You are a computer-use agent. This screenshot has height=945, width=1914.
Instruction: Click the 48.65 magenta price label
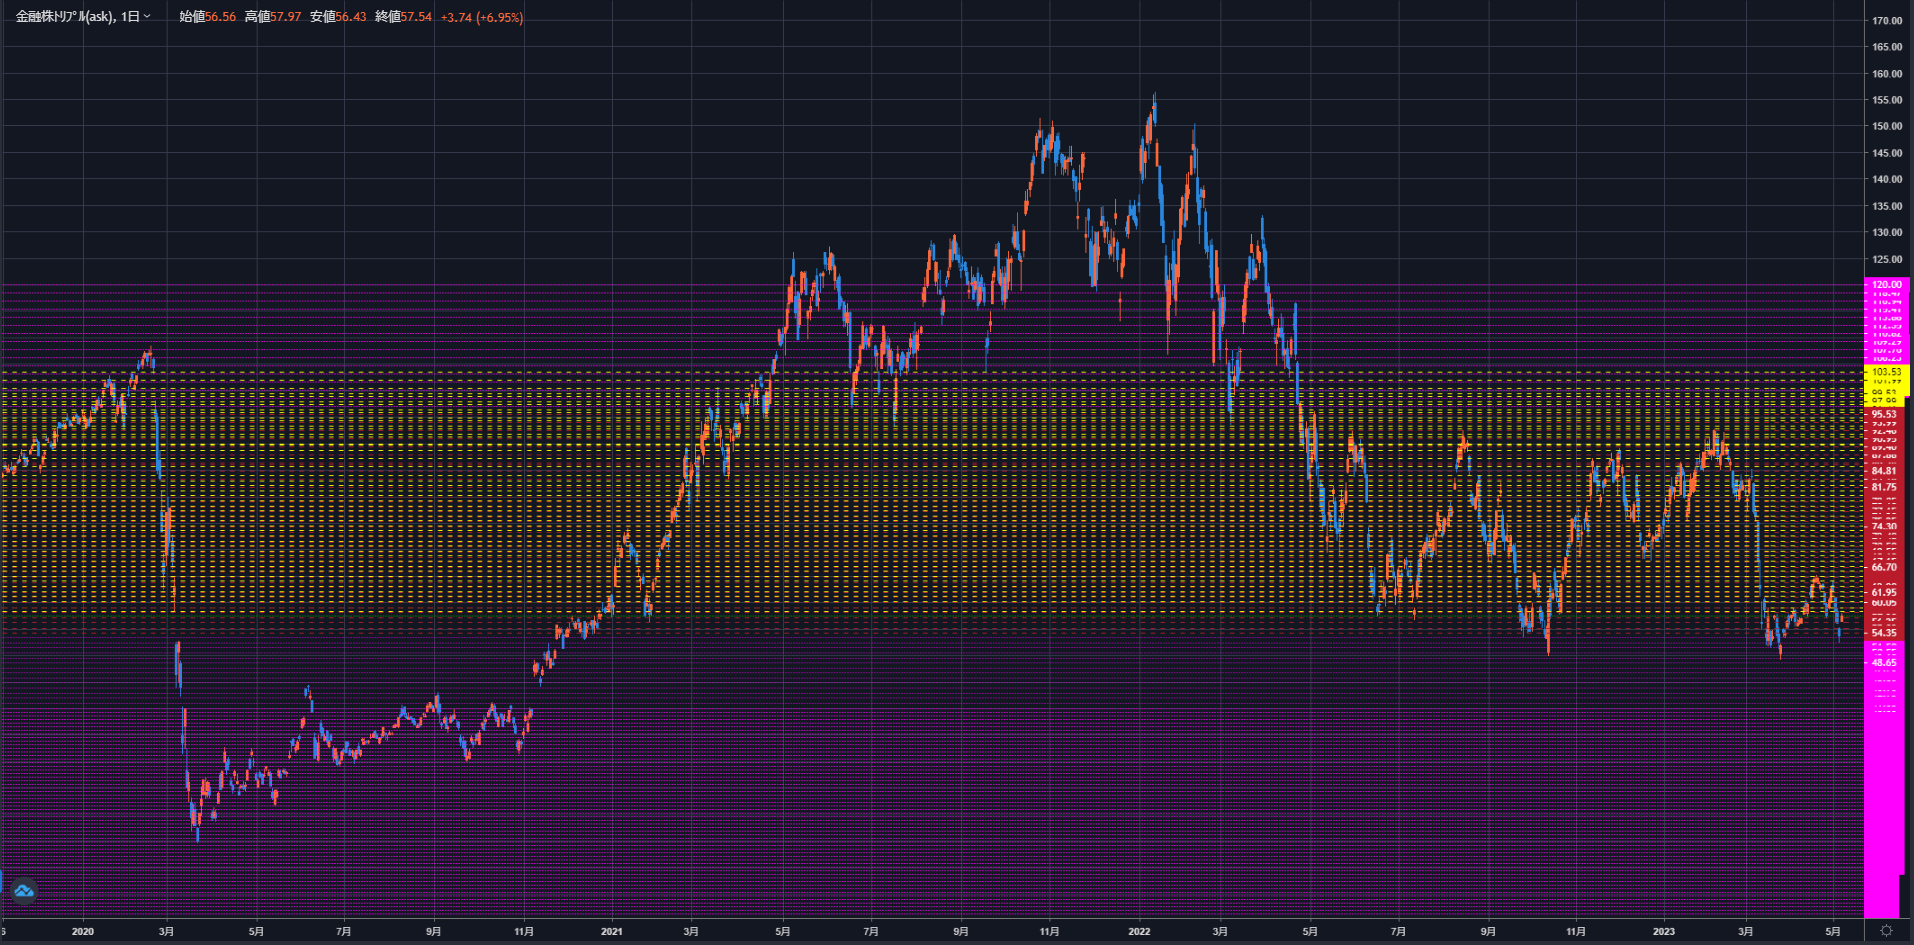click(x=1884, y=663)
